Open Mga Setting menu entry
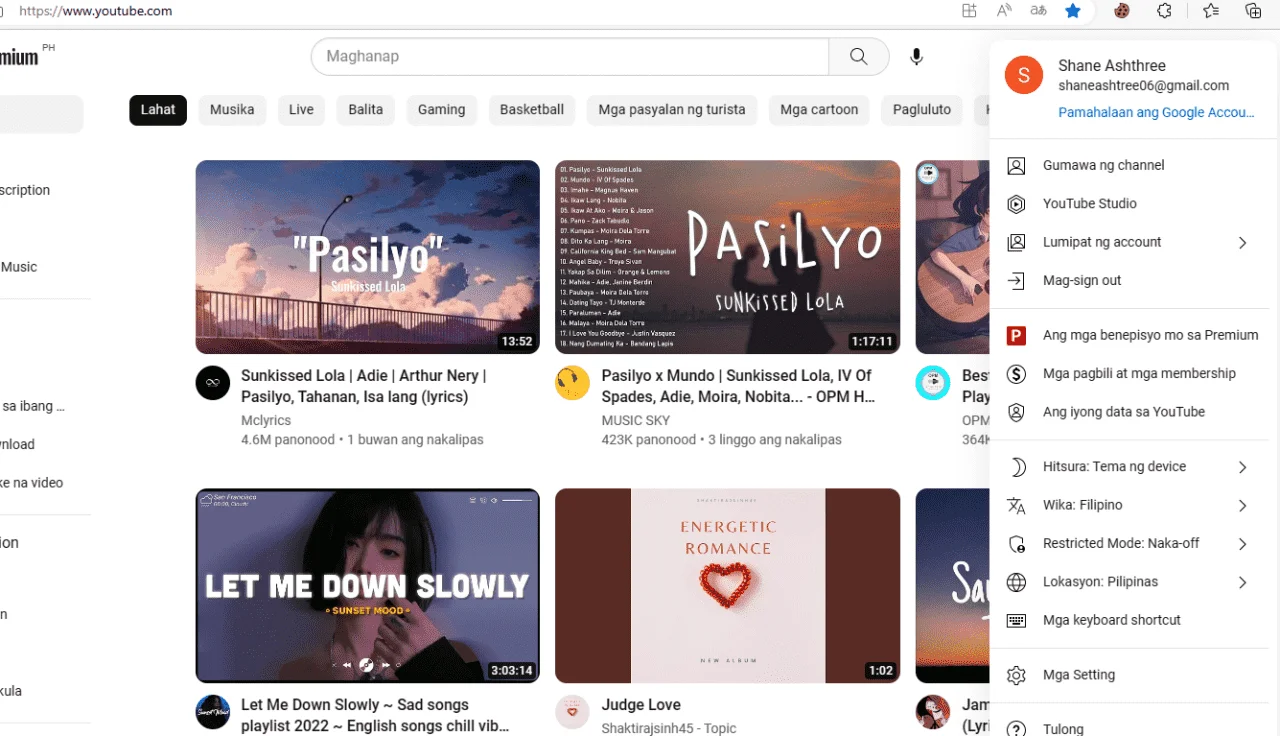Screen dimensions: 1280x736 click(1135, 675)
